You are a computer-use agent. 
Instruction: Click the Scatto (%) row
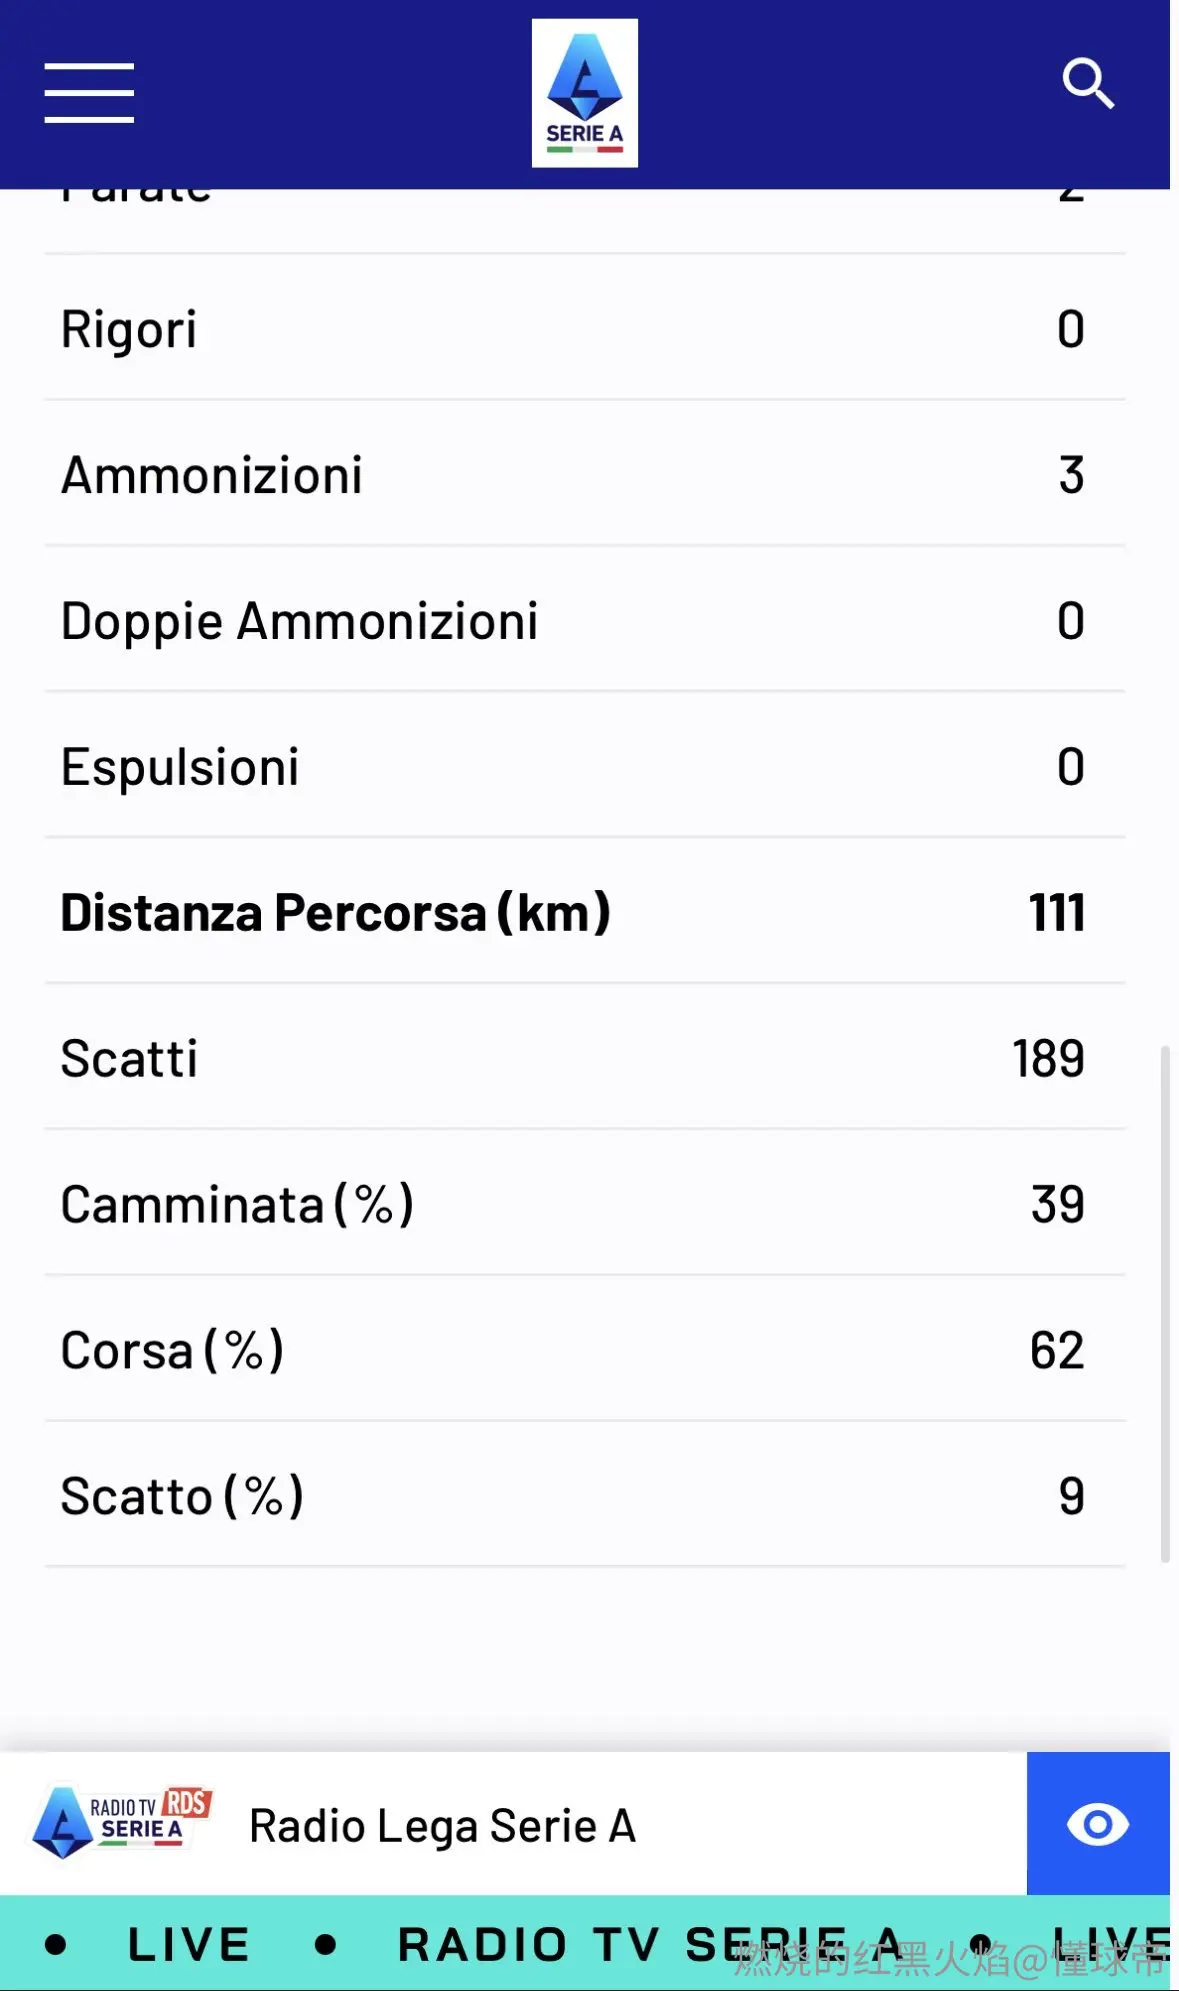click(x=585, y=1496)
